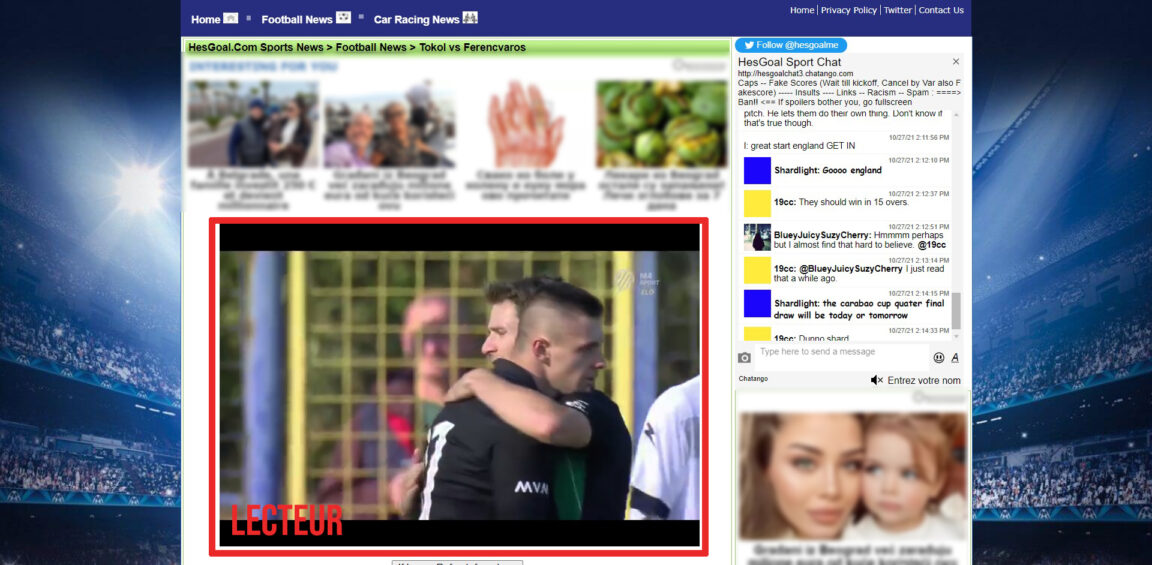Click the house icon beside Home
Screen dimensions: 1152x565
[231, 18]
